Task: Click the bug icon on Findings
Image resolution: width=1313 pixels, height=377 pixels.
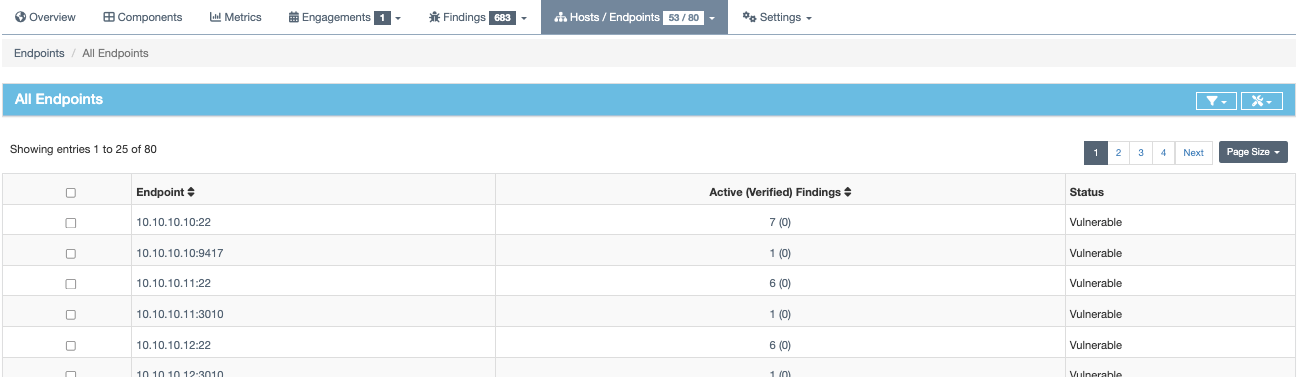Action: 434,17
